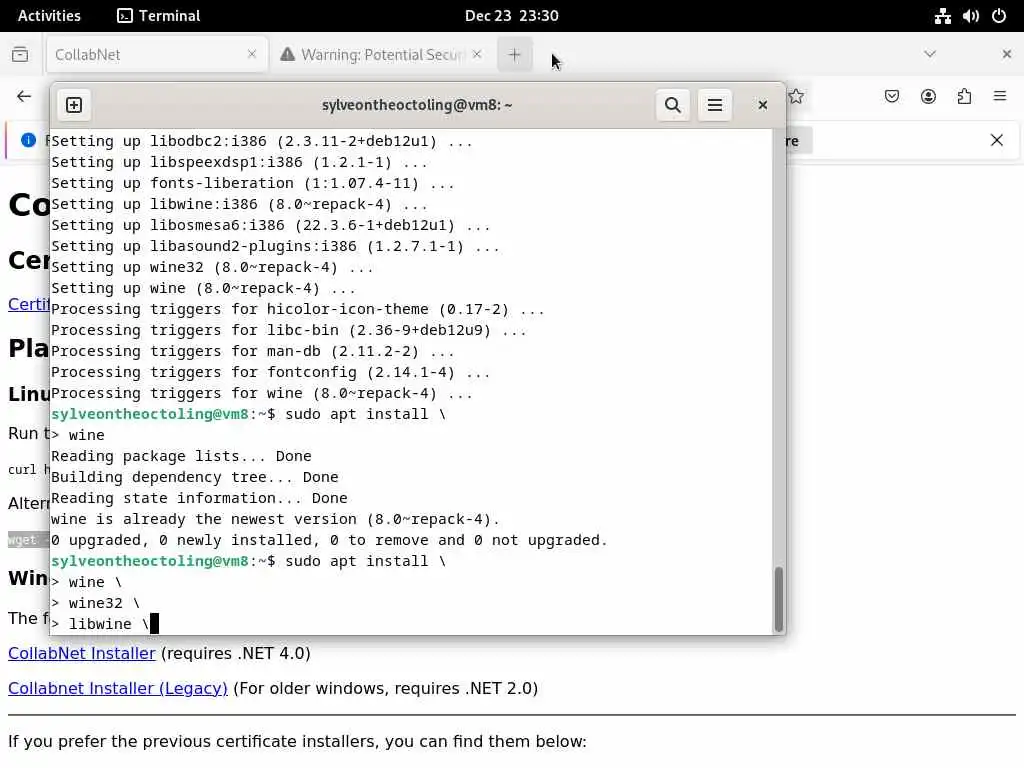Click 'Building dependency tree... Done' line

pyautogui.click(x=195, y=477)
